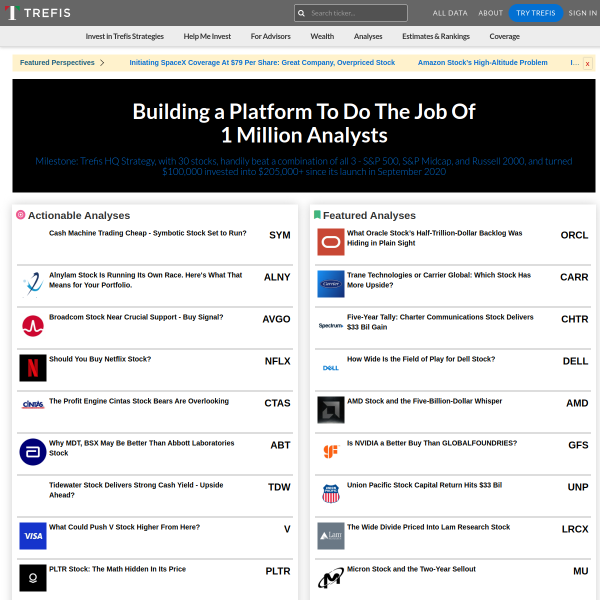Screen dimensions: 600x600
Task: Click Featured Perspectives label
Action: [x=57, y=62]
